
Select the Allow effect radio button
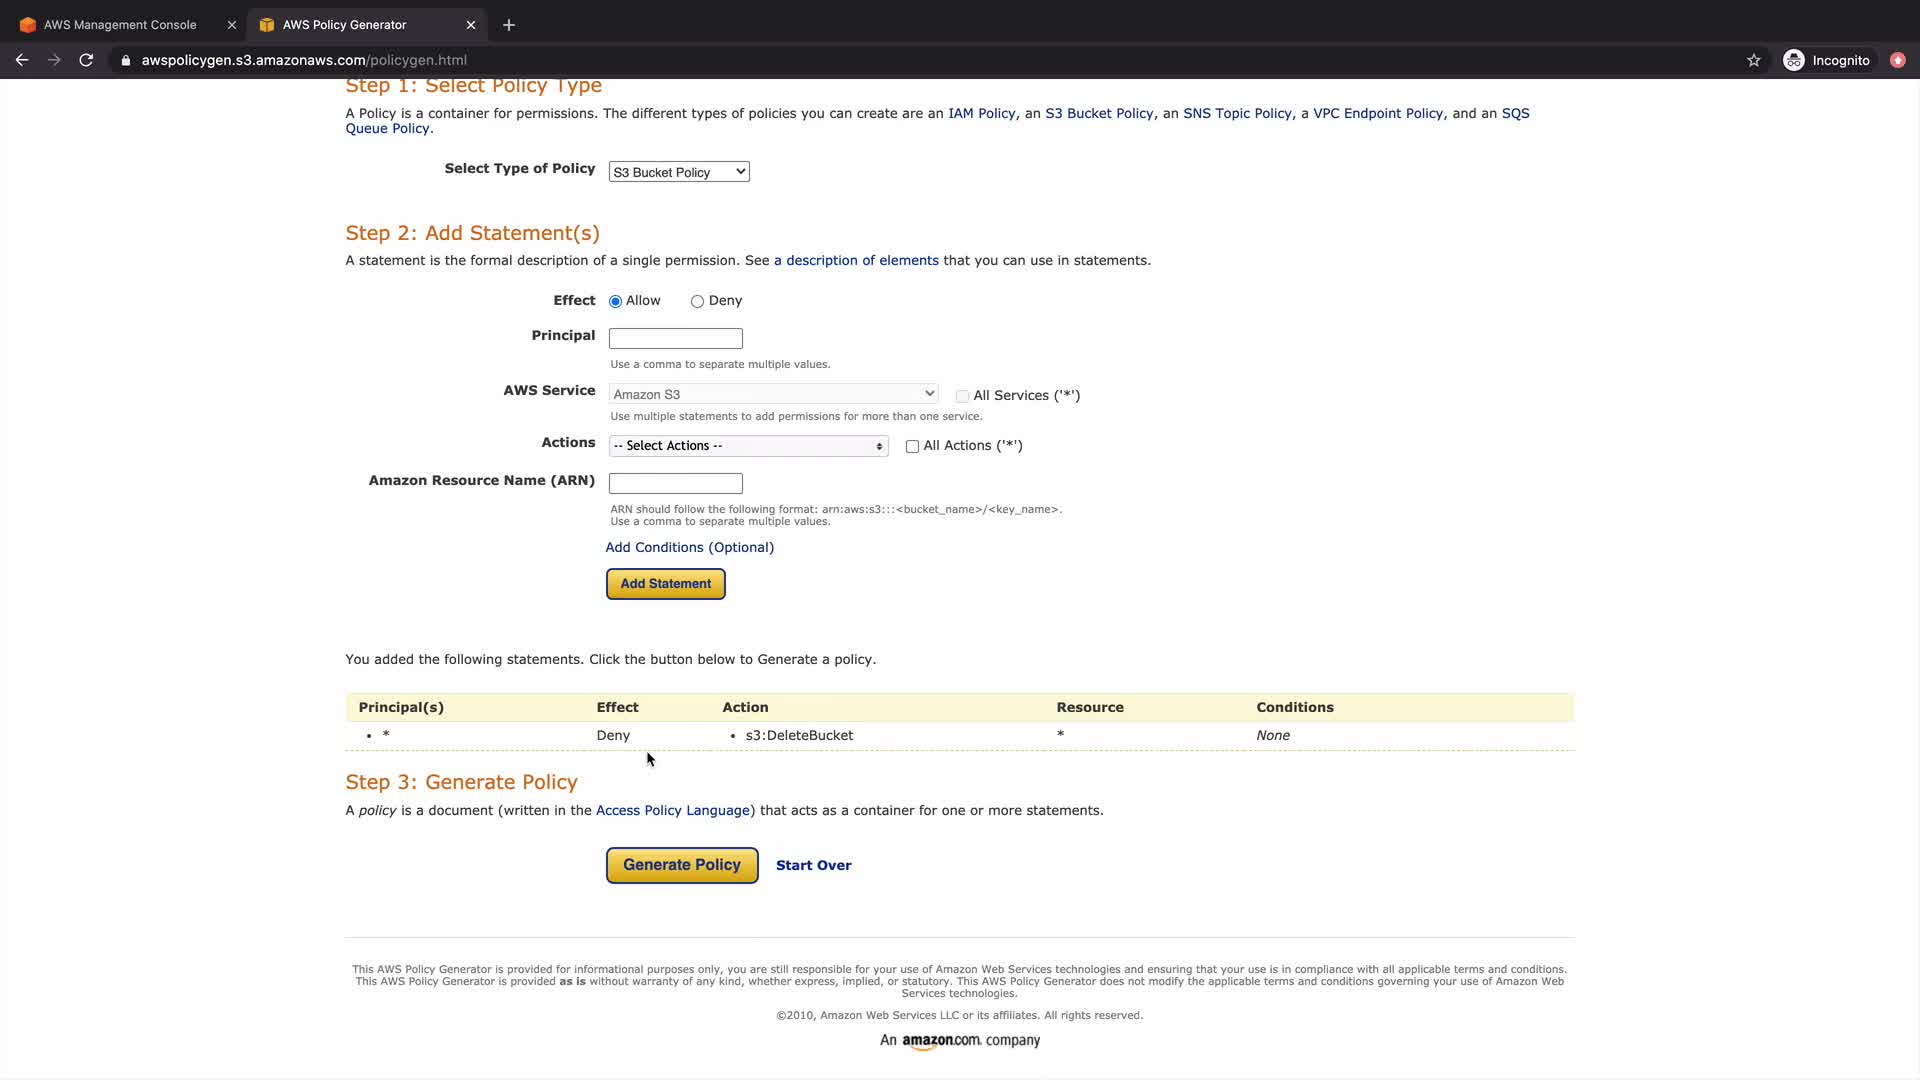tap(615, 301)
